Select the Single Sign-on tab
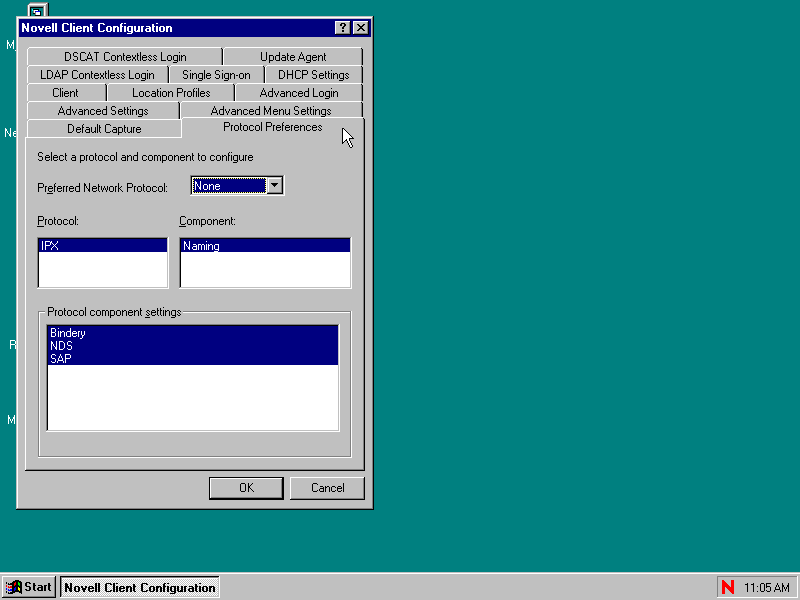This screenshot has height=600, width=800. pyautogui.click(x=216, y=74)
